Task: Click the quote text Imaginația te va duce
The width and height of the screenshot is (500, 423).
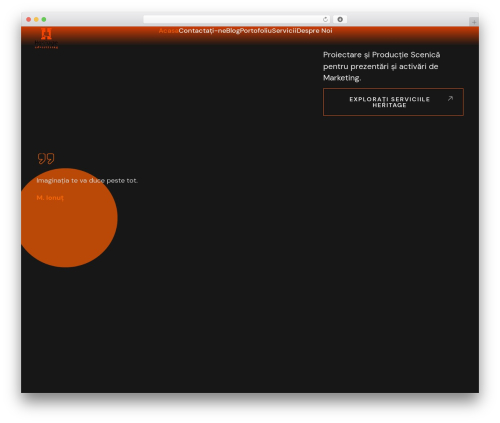Action: [x=87, y=181]
